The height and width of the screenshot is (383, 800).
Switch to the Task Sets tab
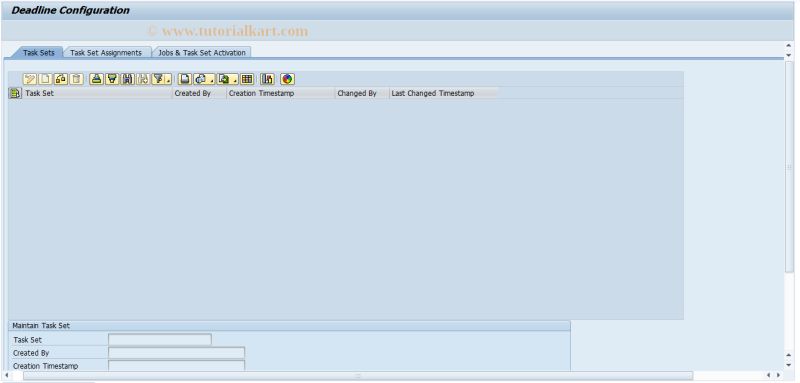(39, 53)
